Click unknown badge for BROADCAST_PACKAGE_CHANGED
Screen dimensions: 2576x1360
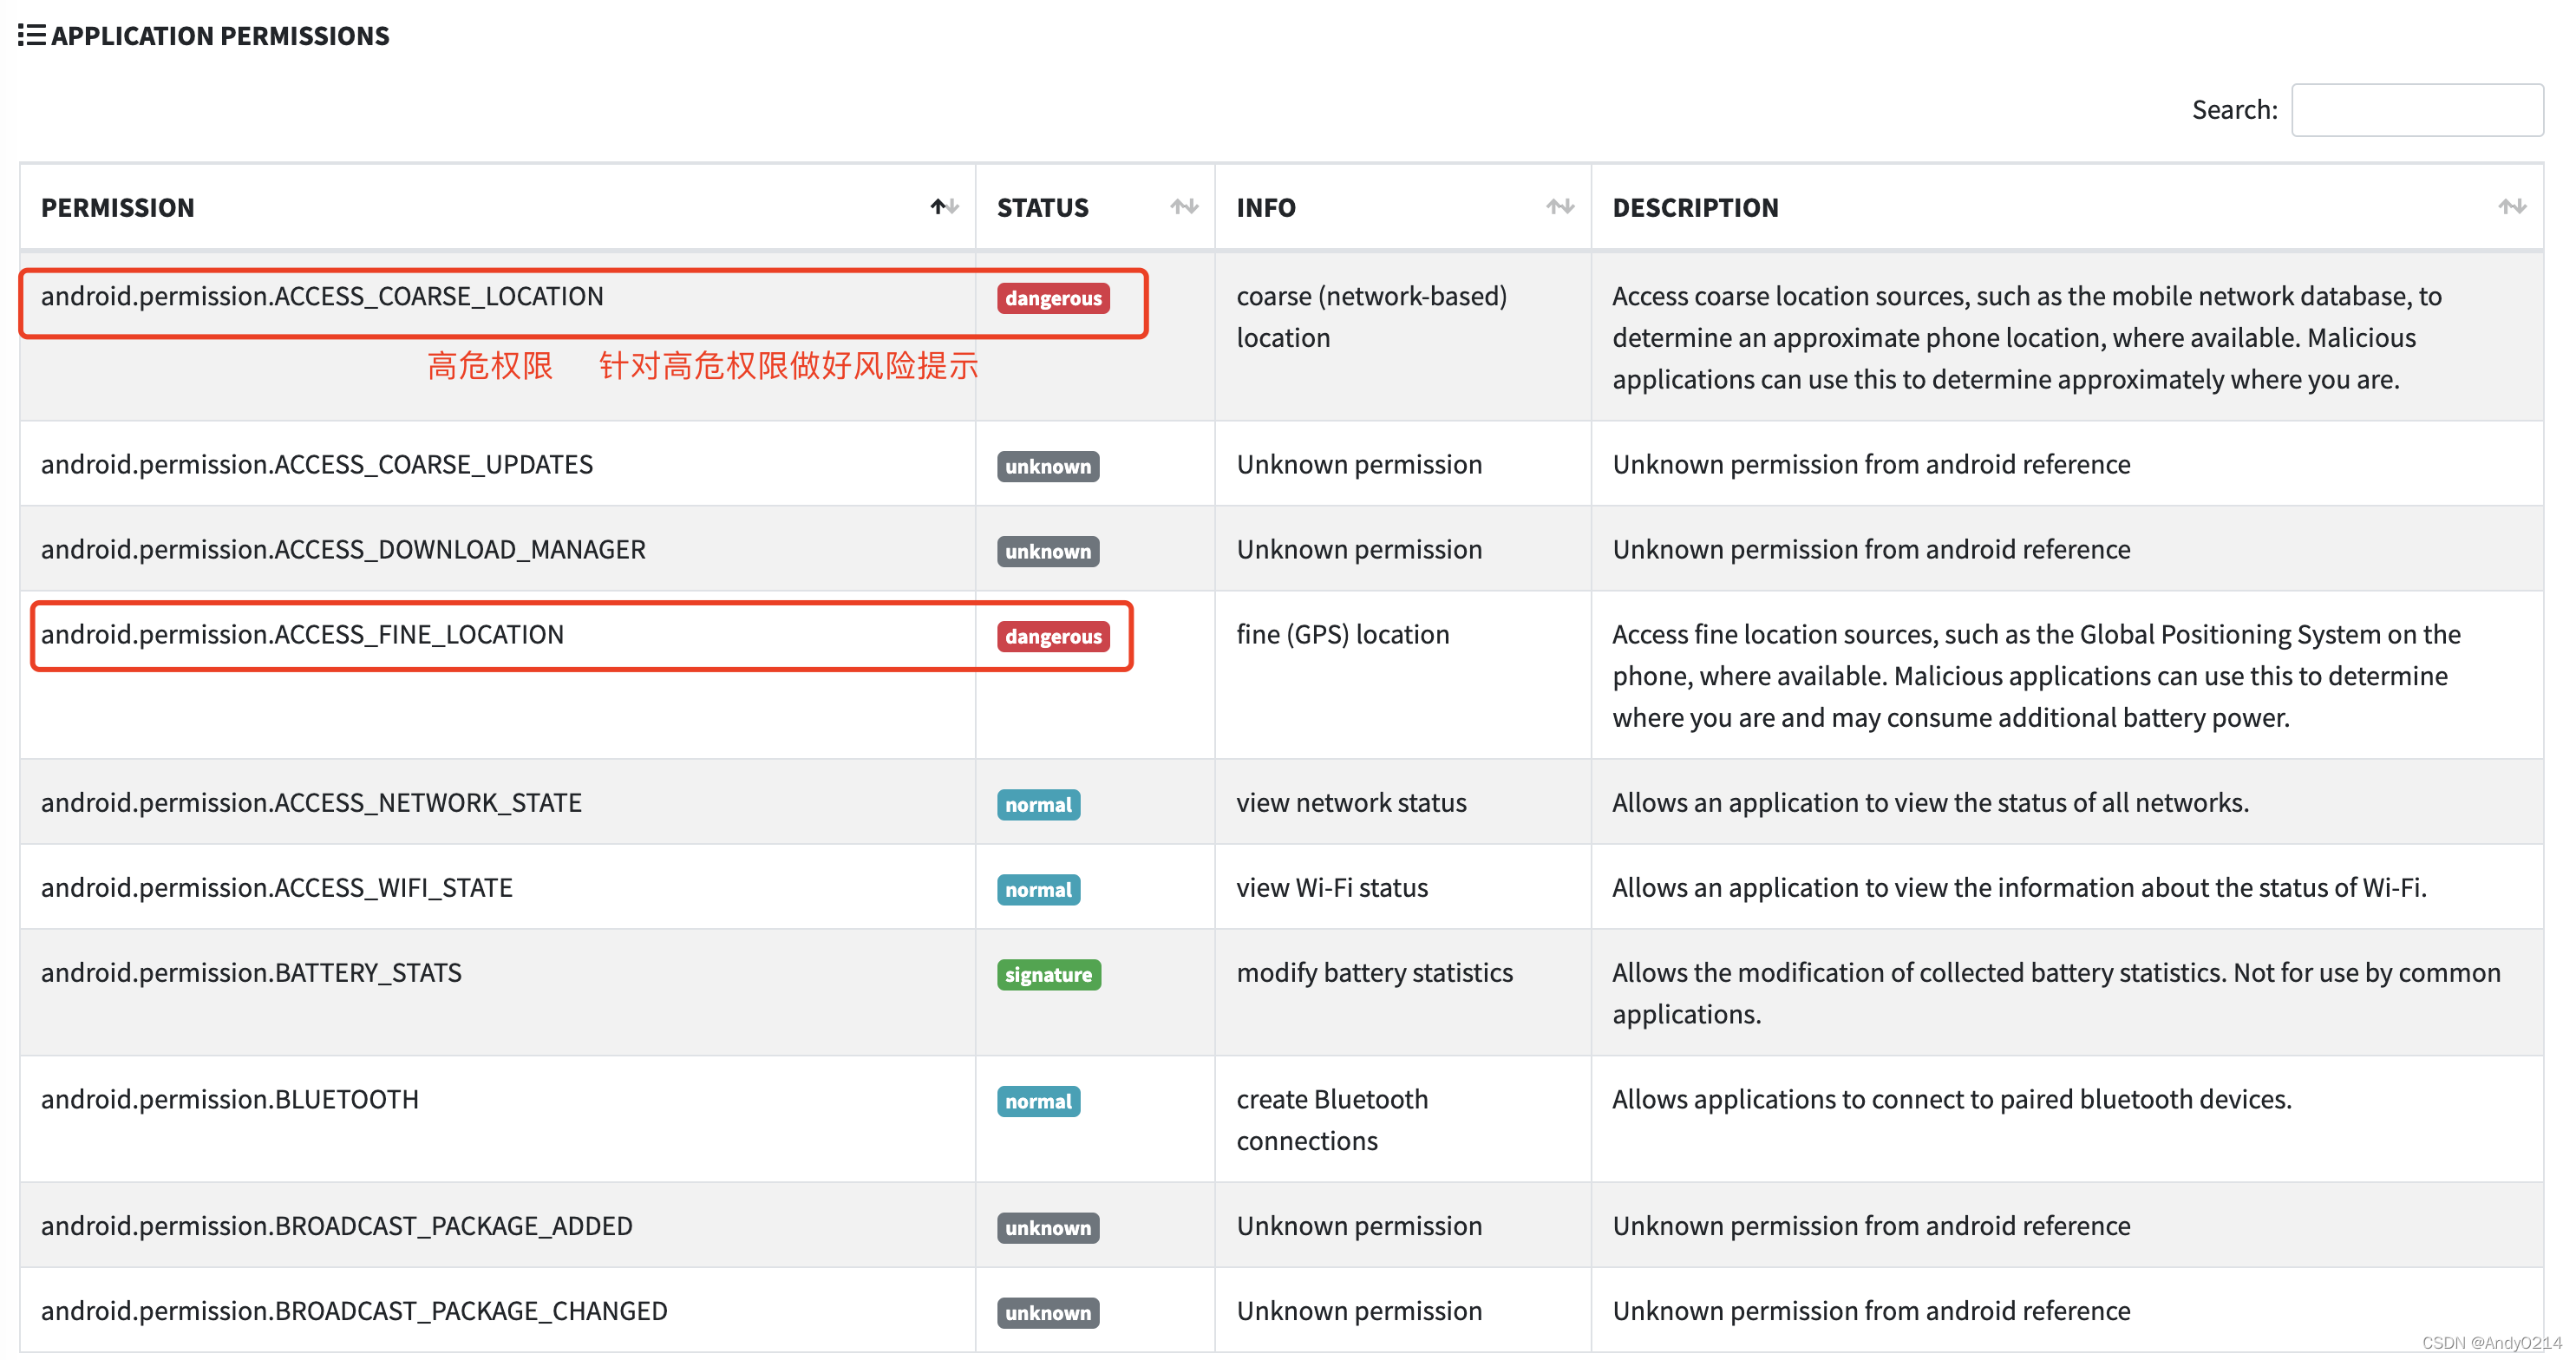pos(1047,1312)
